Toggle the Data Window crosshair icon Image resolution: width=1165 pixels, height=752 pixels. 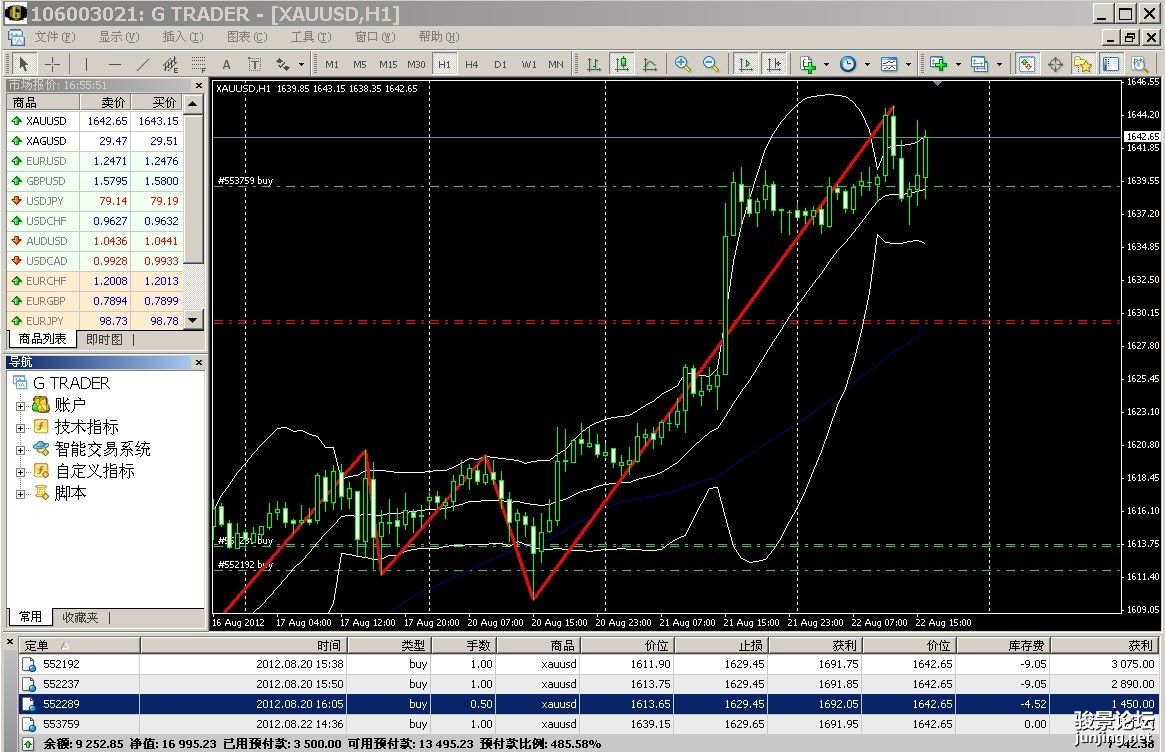click(x=1055, y=65)
